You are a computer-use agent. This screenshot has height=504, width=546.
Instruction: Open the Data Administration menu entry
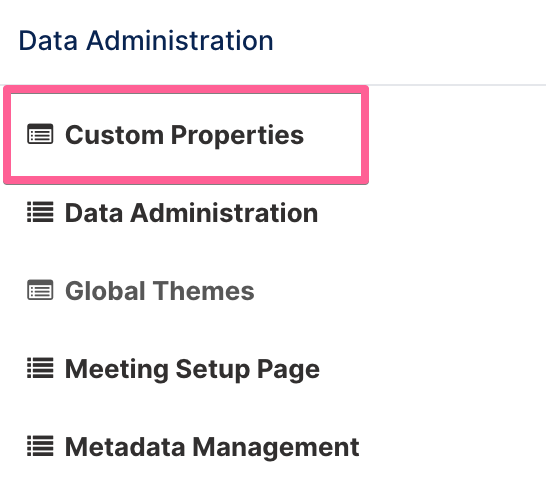[192, 213]
